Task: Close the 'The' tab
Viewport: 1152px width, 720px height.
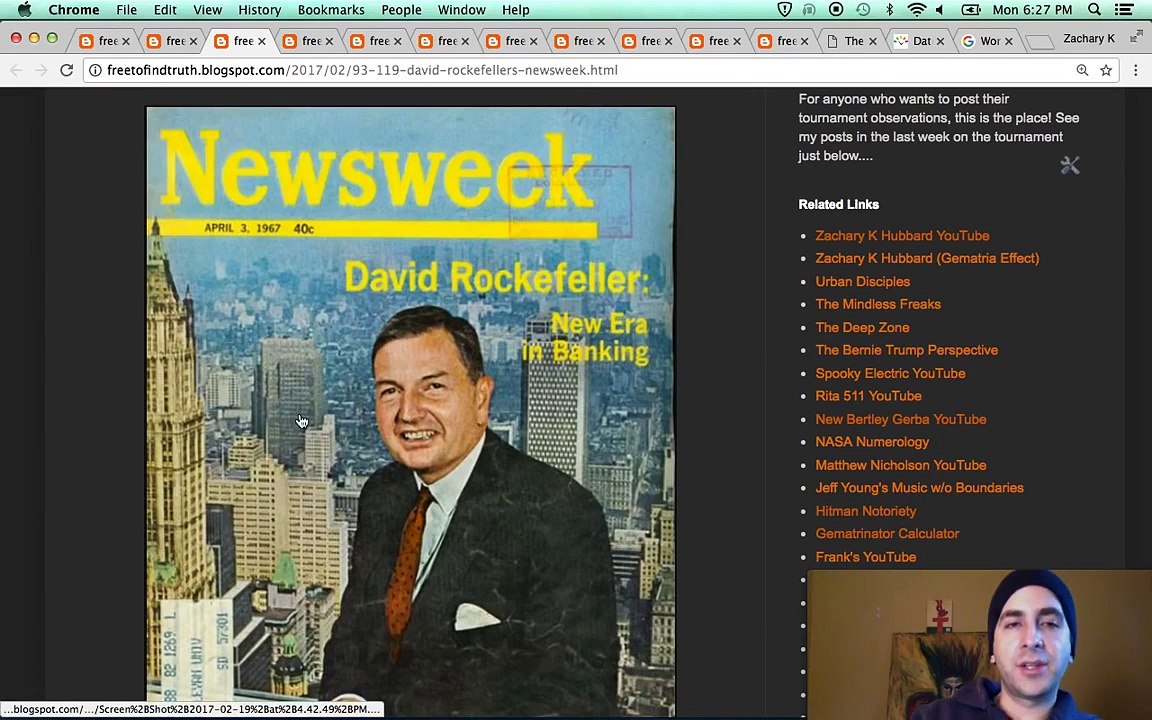Action: click(x=873, y=42)
